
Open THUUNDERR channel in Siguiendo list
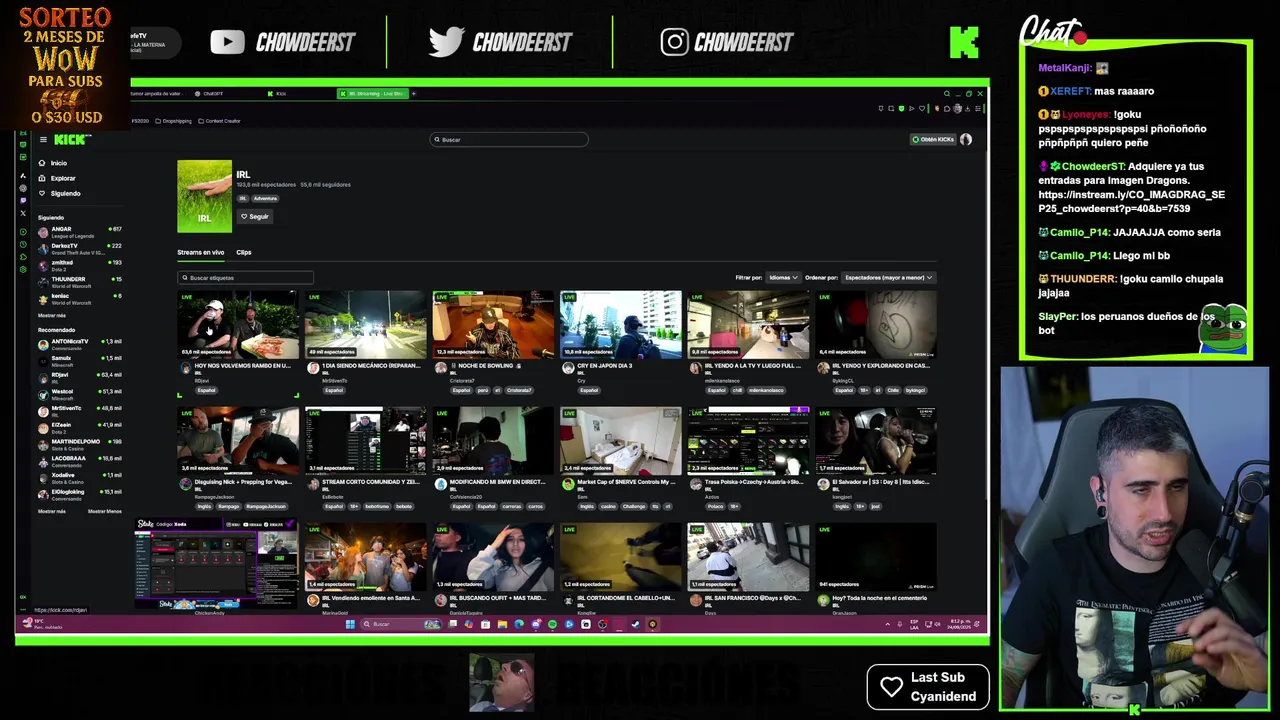coord(79,282)
